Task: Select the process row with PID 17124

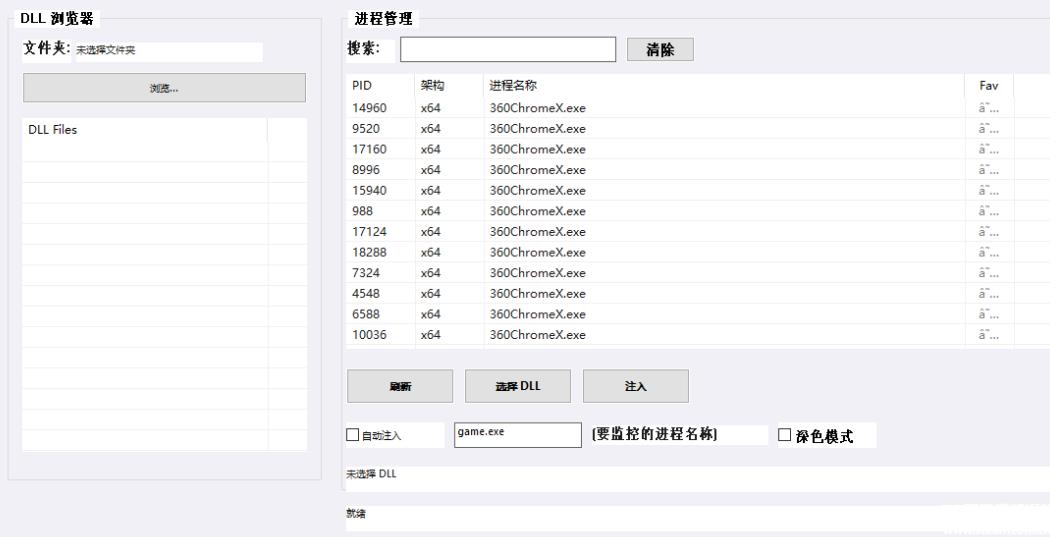Action: (x=698, y=232)
